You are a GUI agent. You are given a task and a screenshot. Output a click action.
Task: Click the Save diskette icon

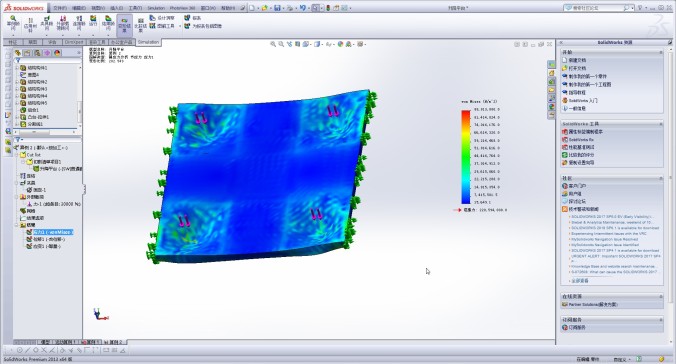(277, 8)
